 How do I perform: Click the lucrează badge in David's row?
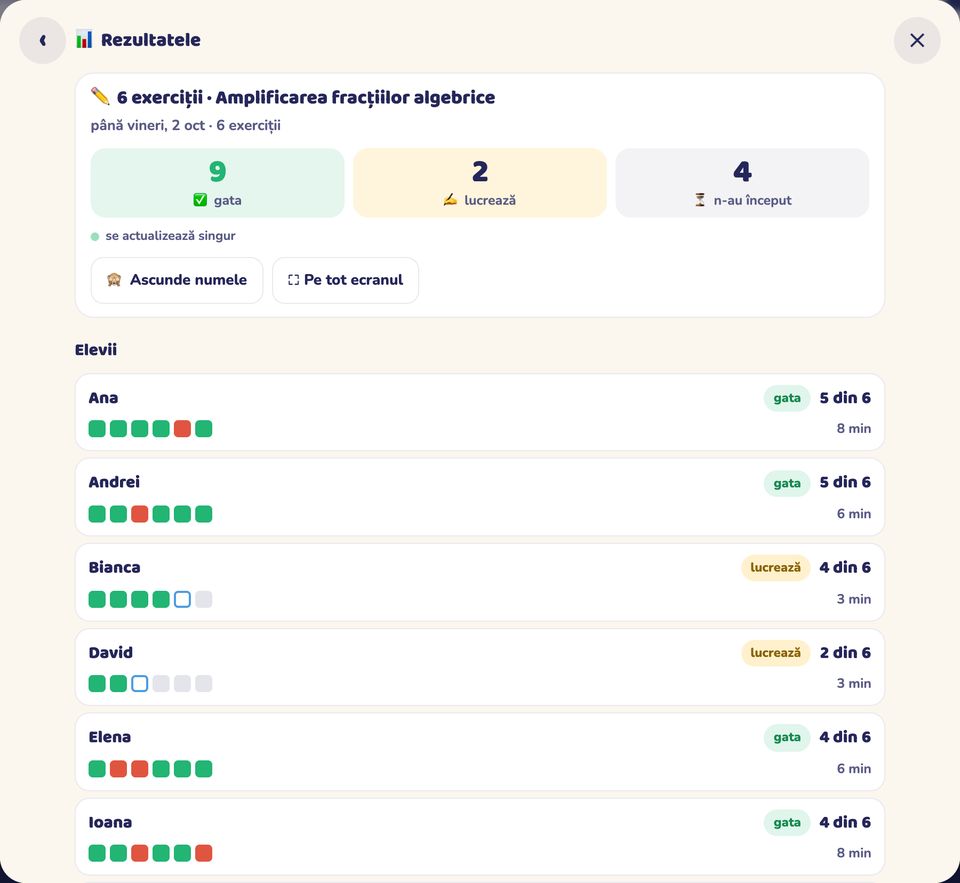[776, 653]
